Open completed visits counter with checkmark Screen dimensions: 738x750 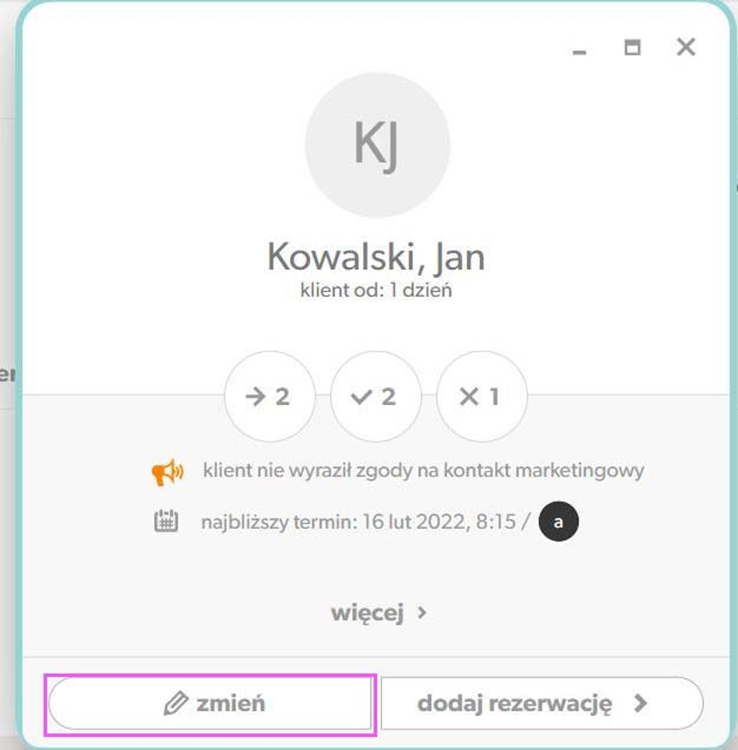(x=375, y=397)
